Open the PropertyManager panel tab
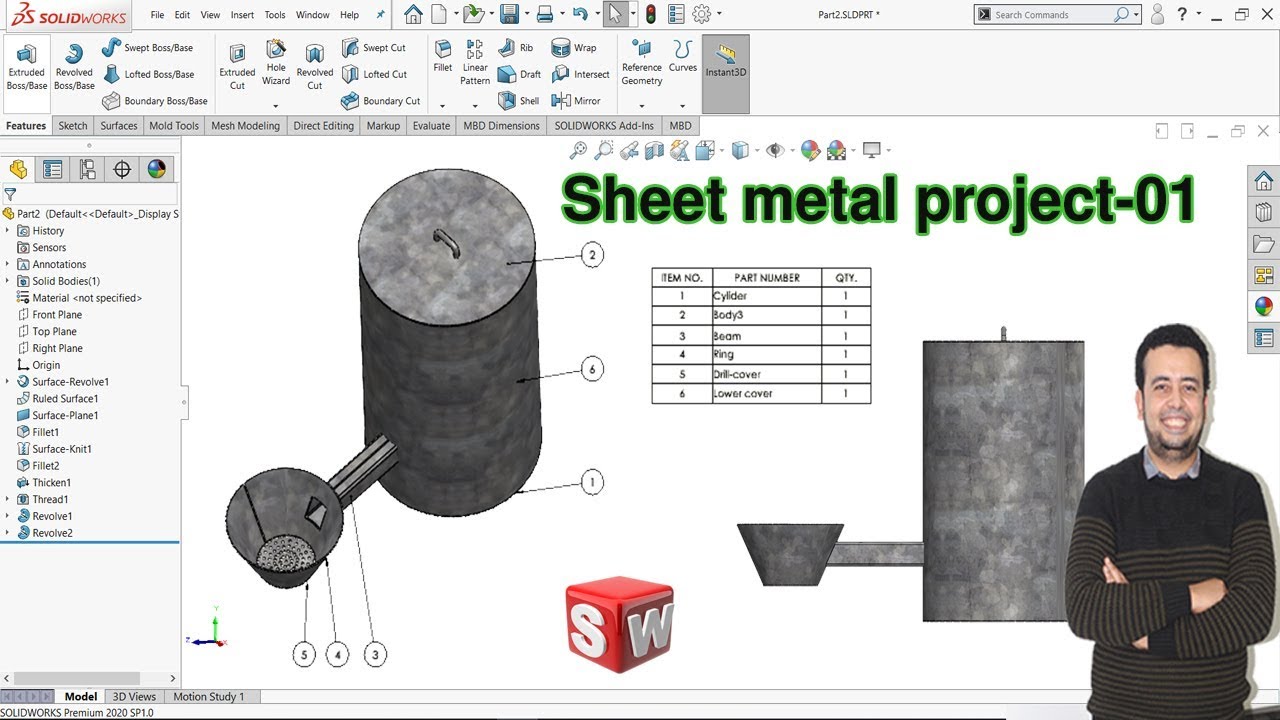 point(53,169)
